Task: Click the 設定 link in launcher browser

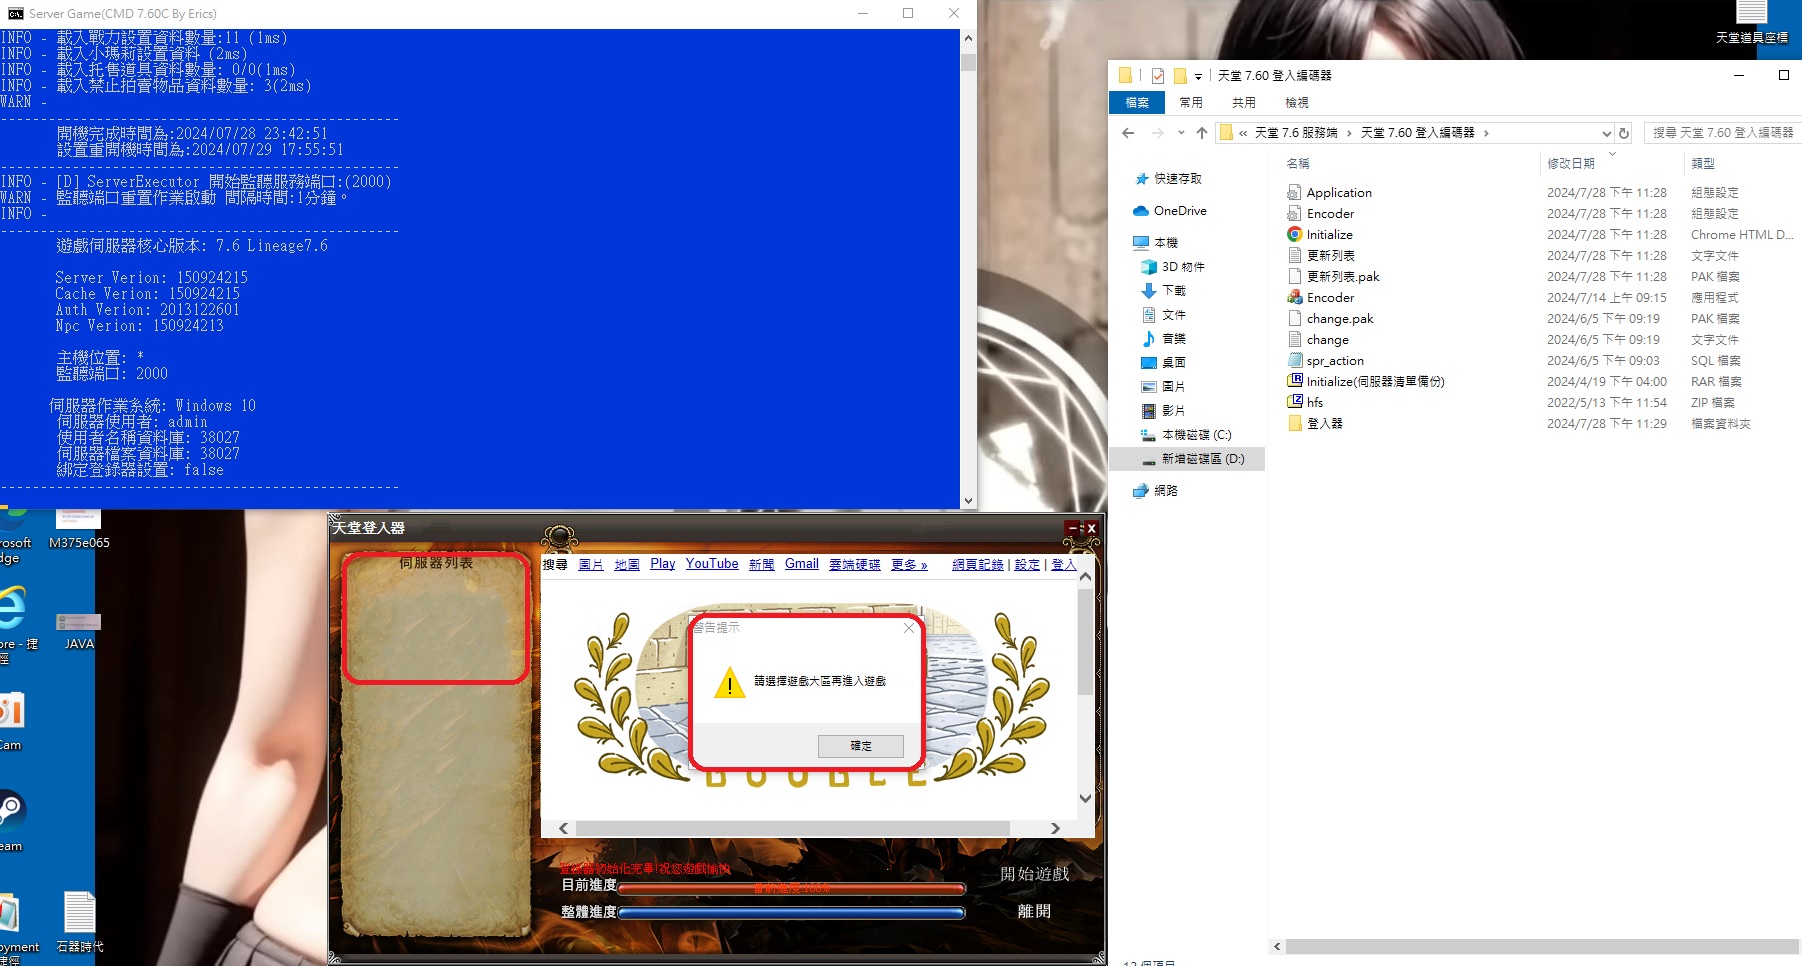Action: 1027,565
